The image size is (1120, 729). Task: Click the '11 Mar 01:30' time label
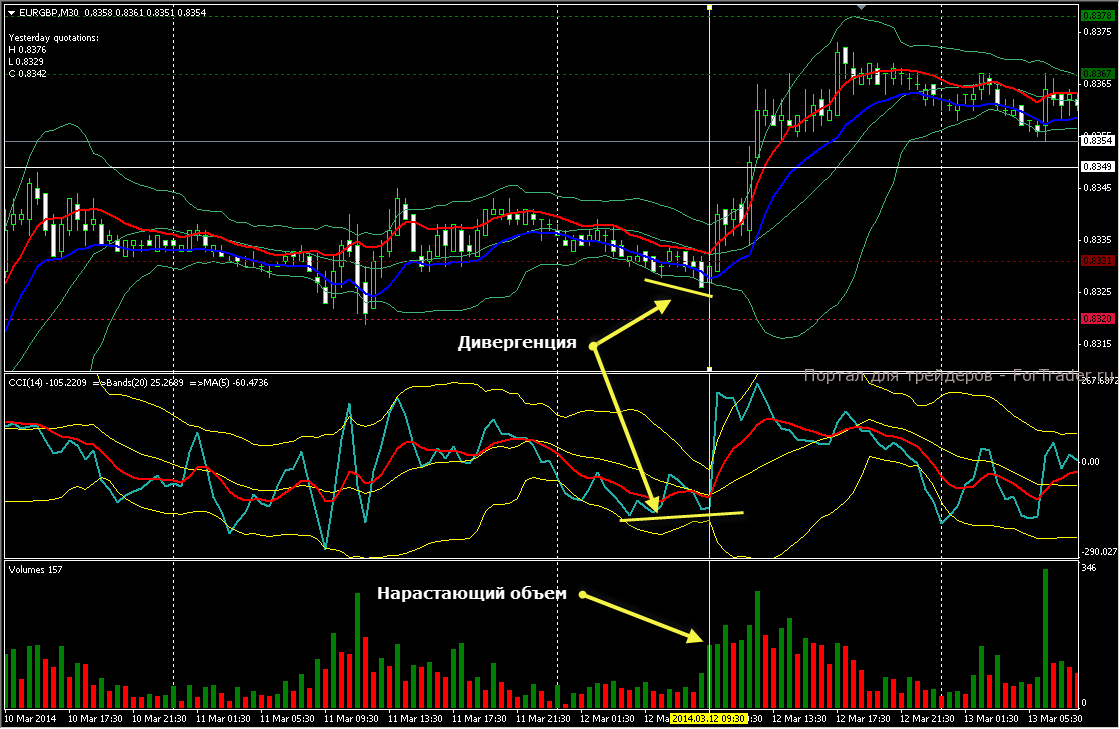click(223, 719)
